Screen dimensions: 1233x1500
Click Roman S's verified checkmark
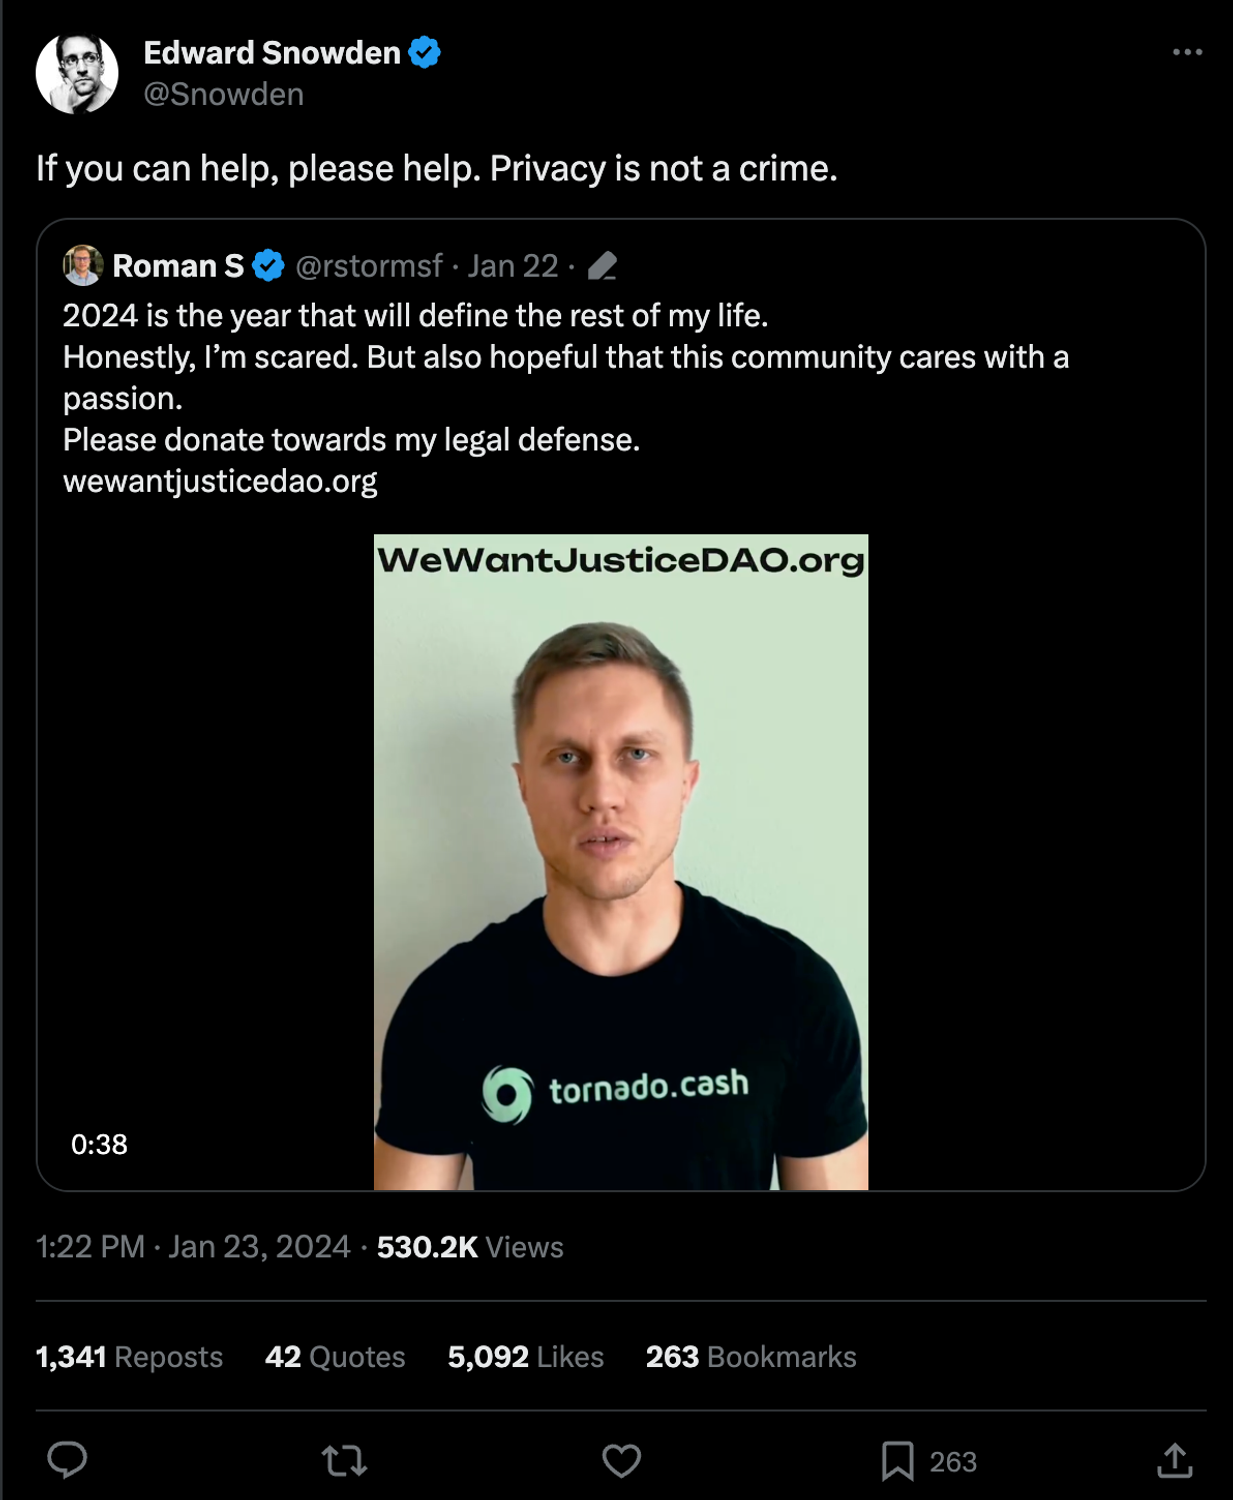coord(266,265)
